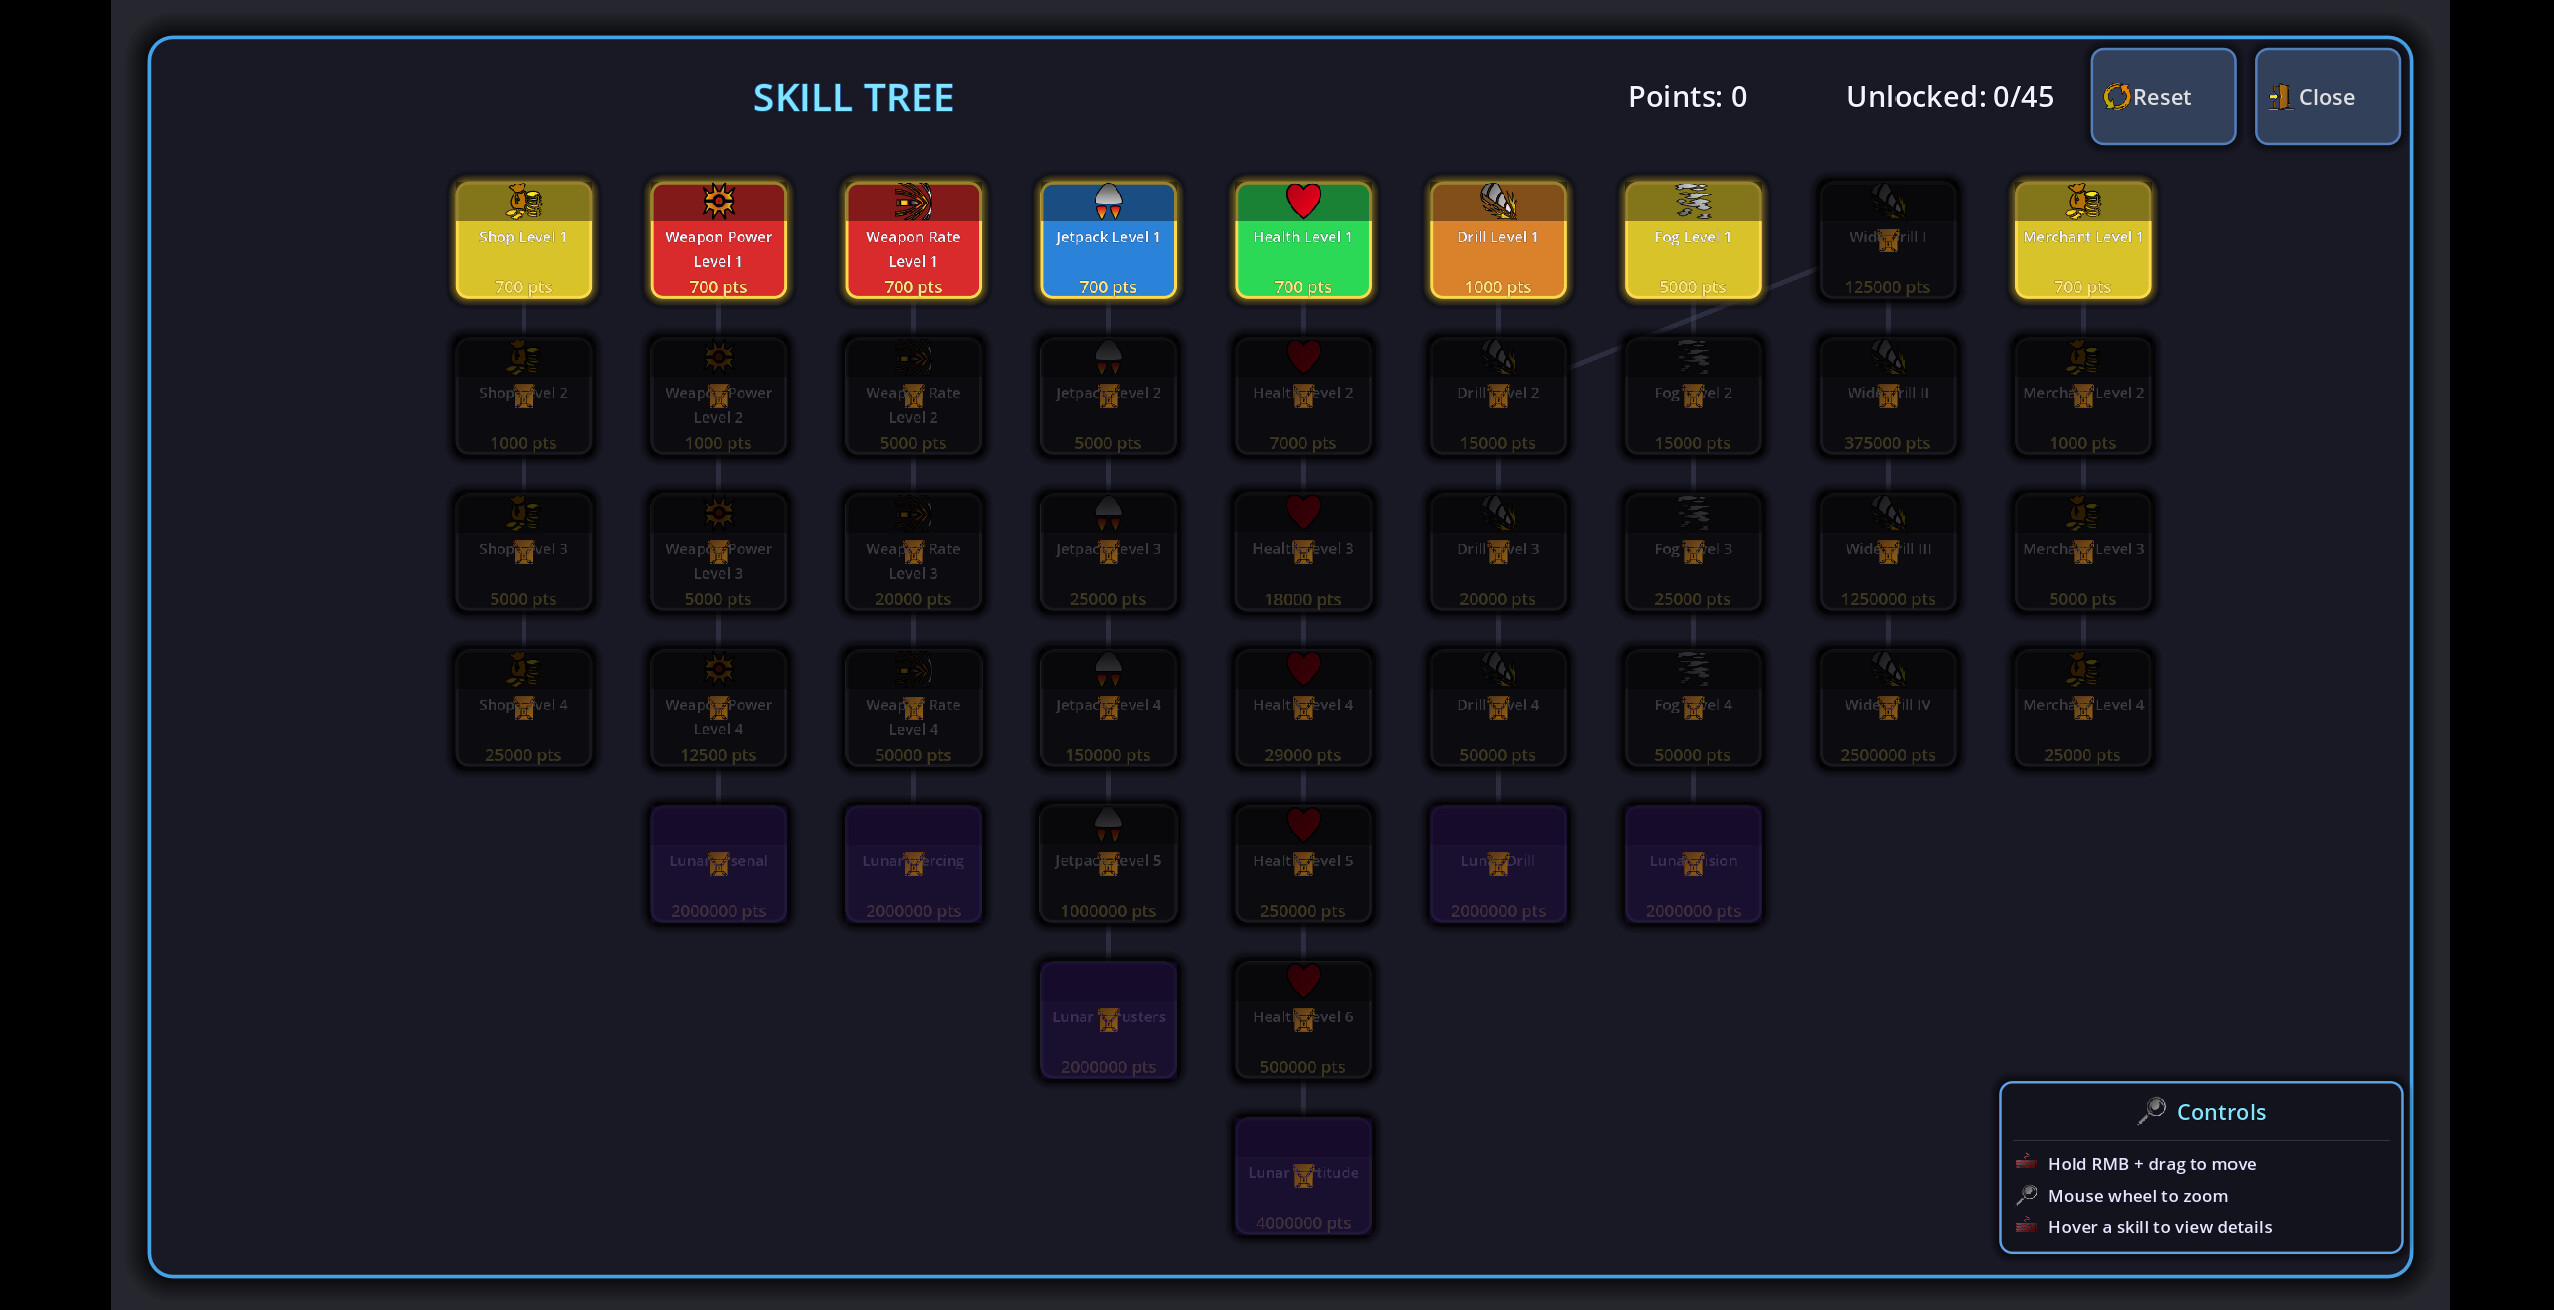Reset the skill tree

[2163, 96]
